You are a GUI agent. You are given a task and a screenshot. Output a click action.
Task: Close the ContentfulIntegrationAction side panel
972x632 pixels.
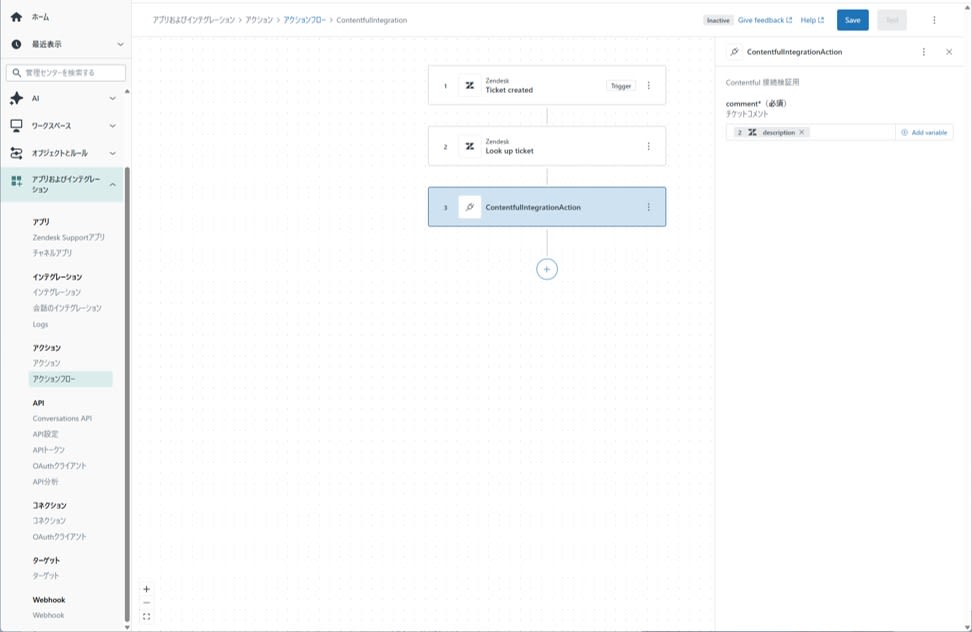[949, 52]
